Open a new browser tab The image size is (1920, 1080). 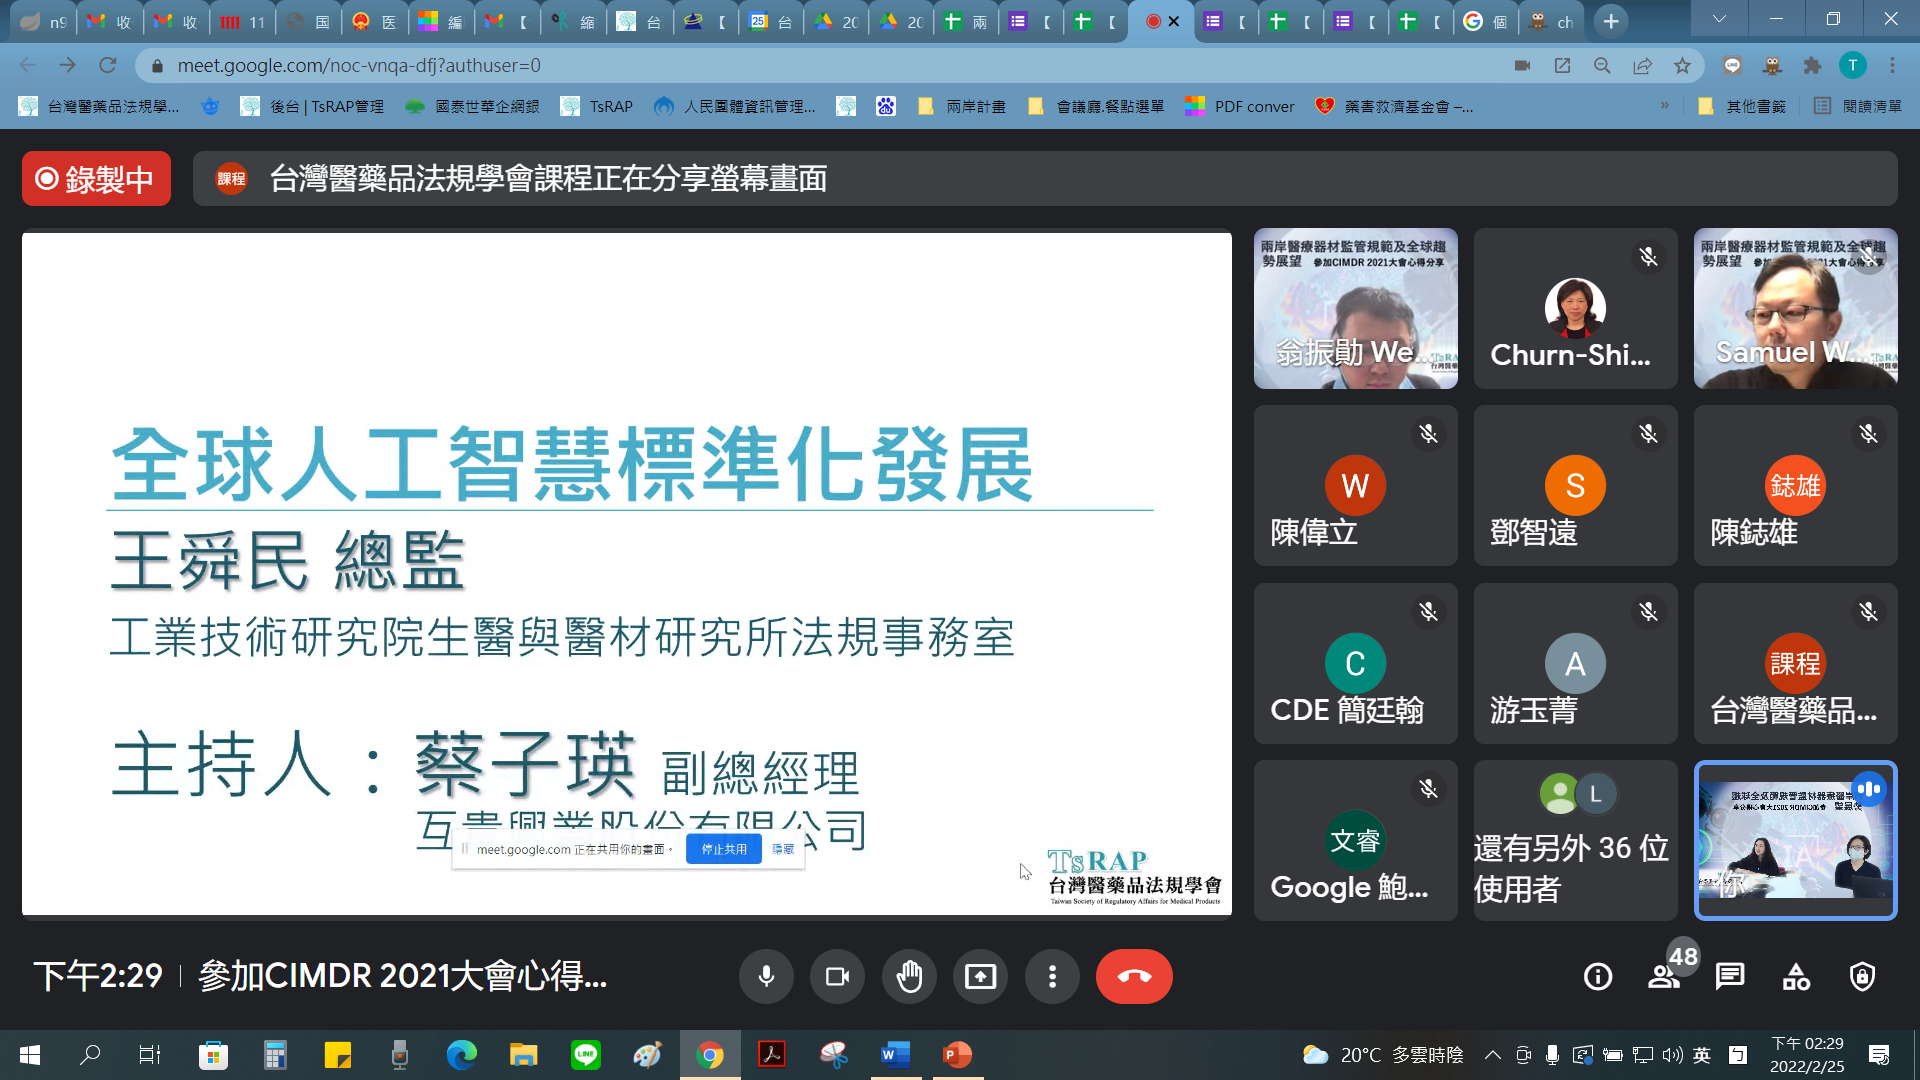[x=1611, y=21]
